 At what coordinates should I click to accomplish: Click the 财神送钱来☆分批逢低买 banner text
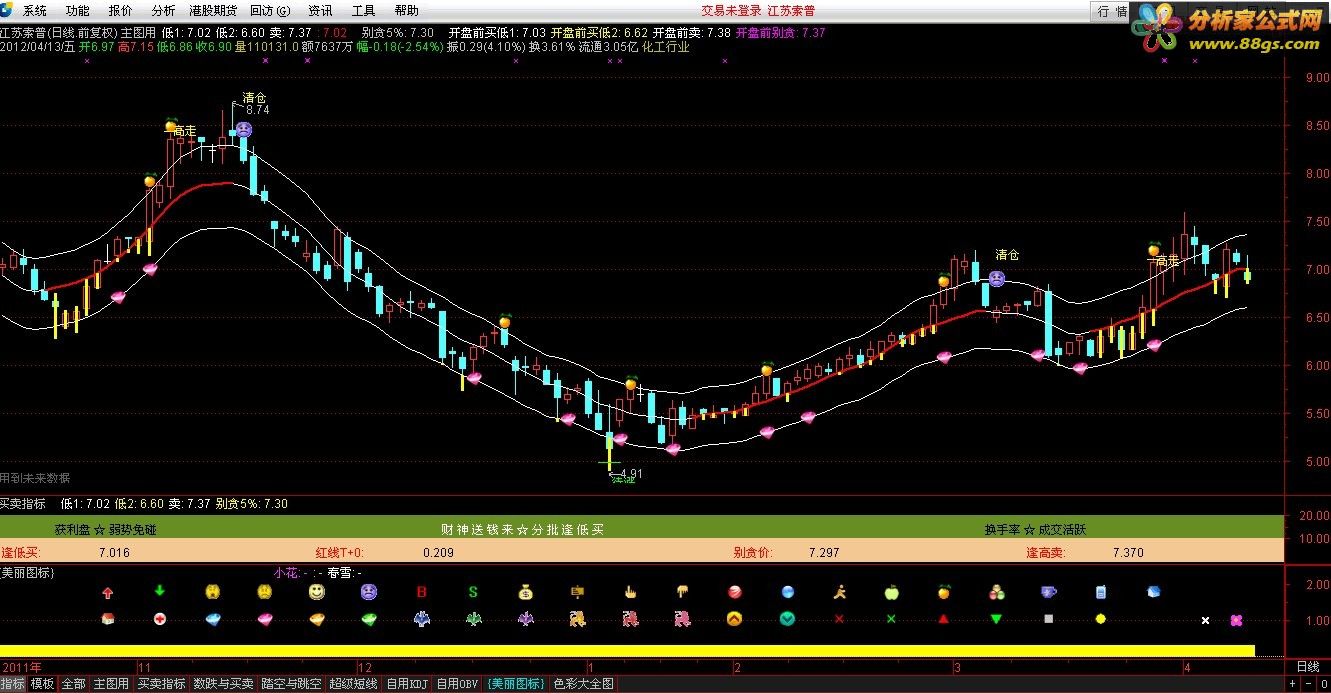tap(523, 529)
